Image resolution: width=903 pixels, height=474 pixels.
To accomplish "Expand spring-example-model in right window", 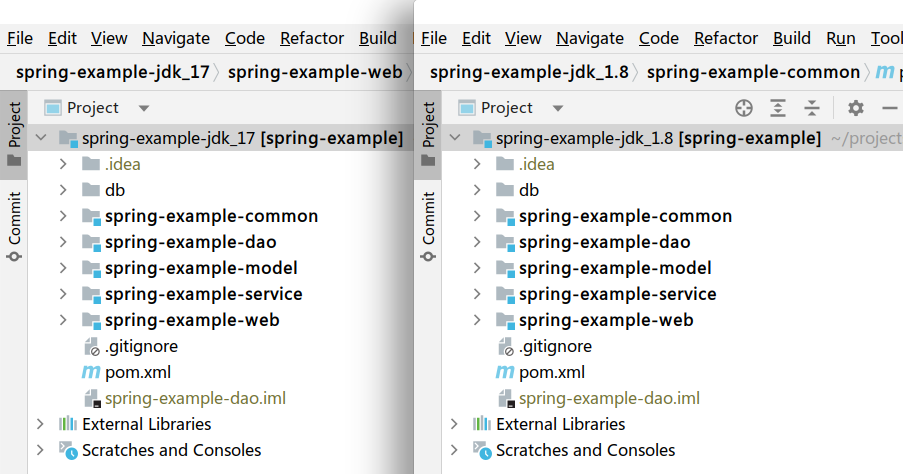I will (477, 268).
